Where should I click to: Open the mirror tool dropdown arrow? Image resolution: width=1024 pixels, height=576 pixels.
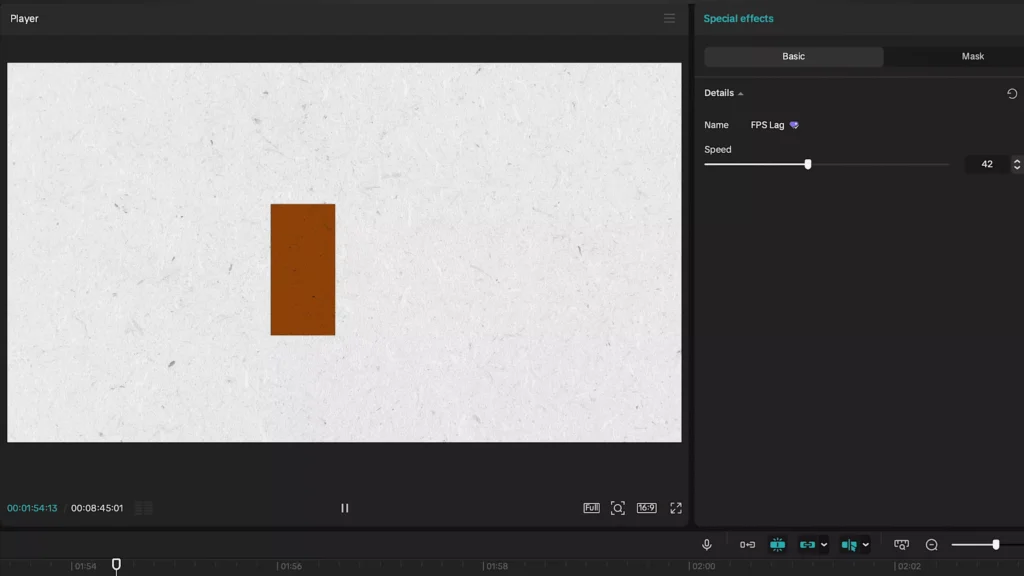click(866, 544)
